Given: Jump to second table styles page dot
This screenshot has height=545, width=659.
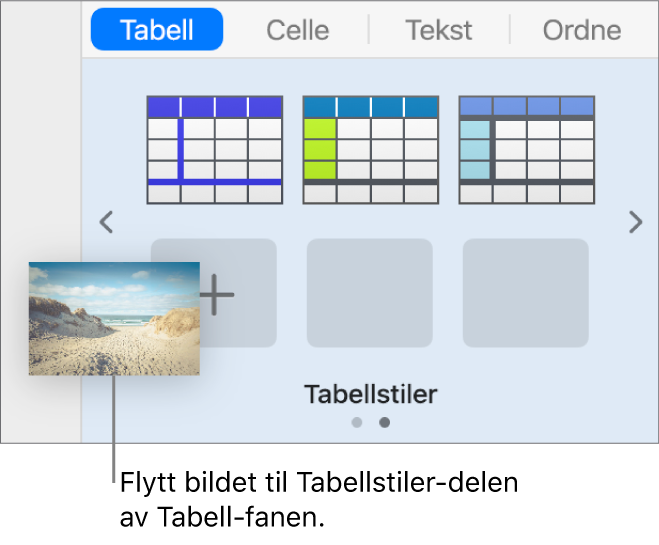Looking at the screenshot, I should pos(385,422).
